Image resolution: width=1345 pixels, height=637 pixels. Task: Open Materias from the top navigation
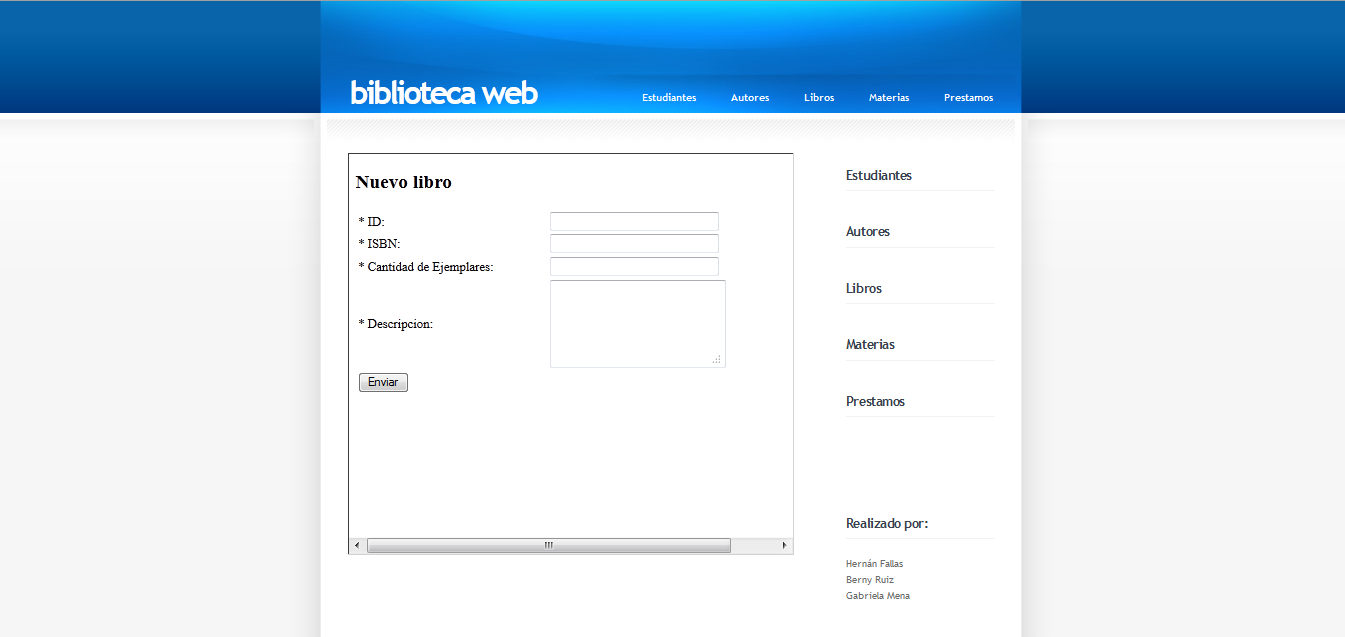point(888,97)
